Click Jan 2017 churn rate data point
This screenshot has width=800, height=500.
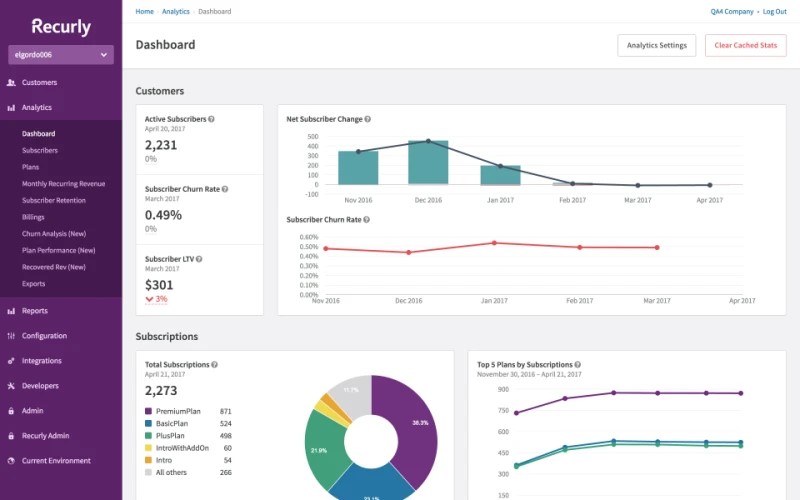tap(494, 243)
